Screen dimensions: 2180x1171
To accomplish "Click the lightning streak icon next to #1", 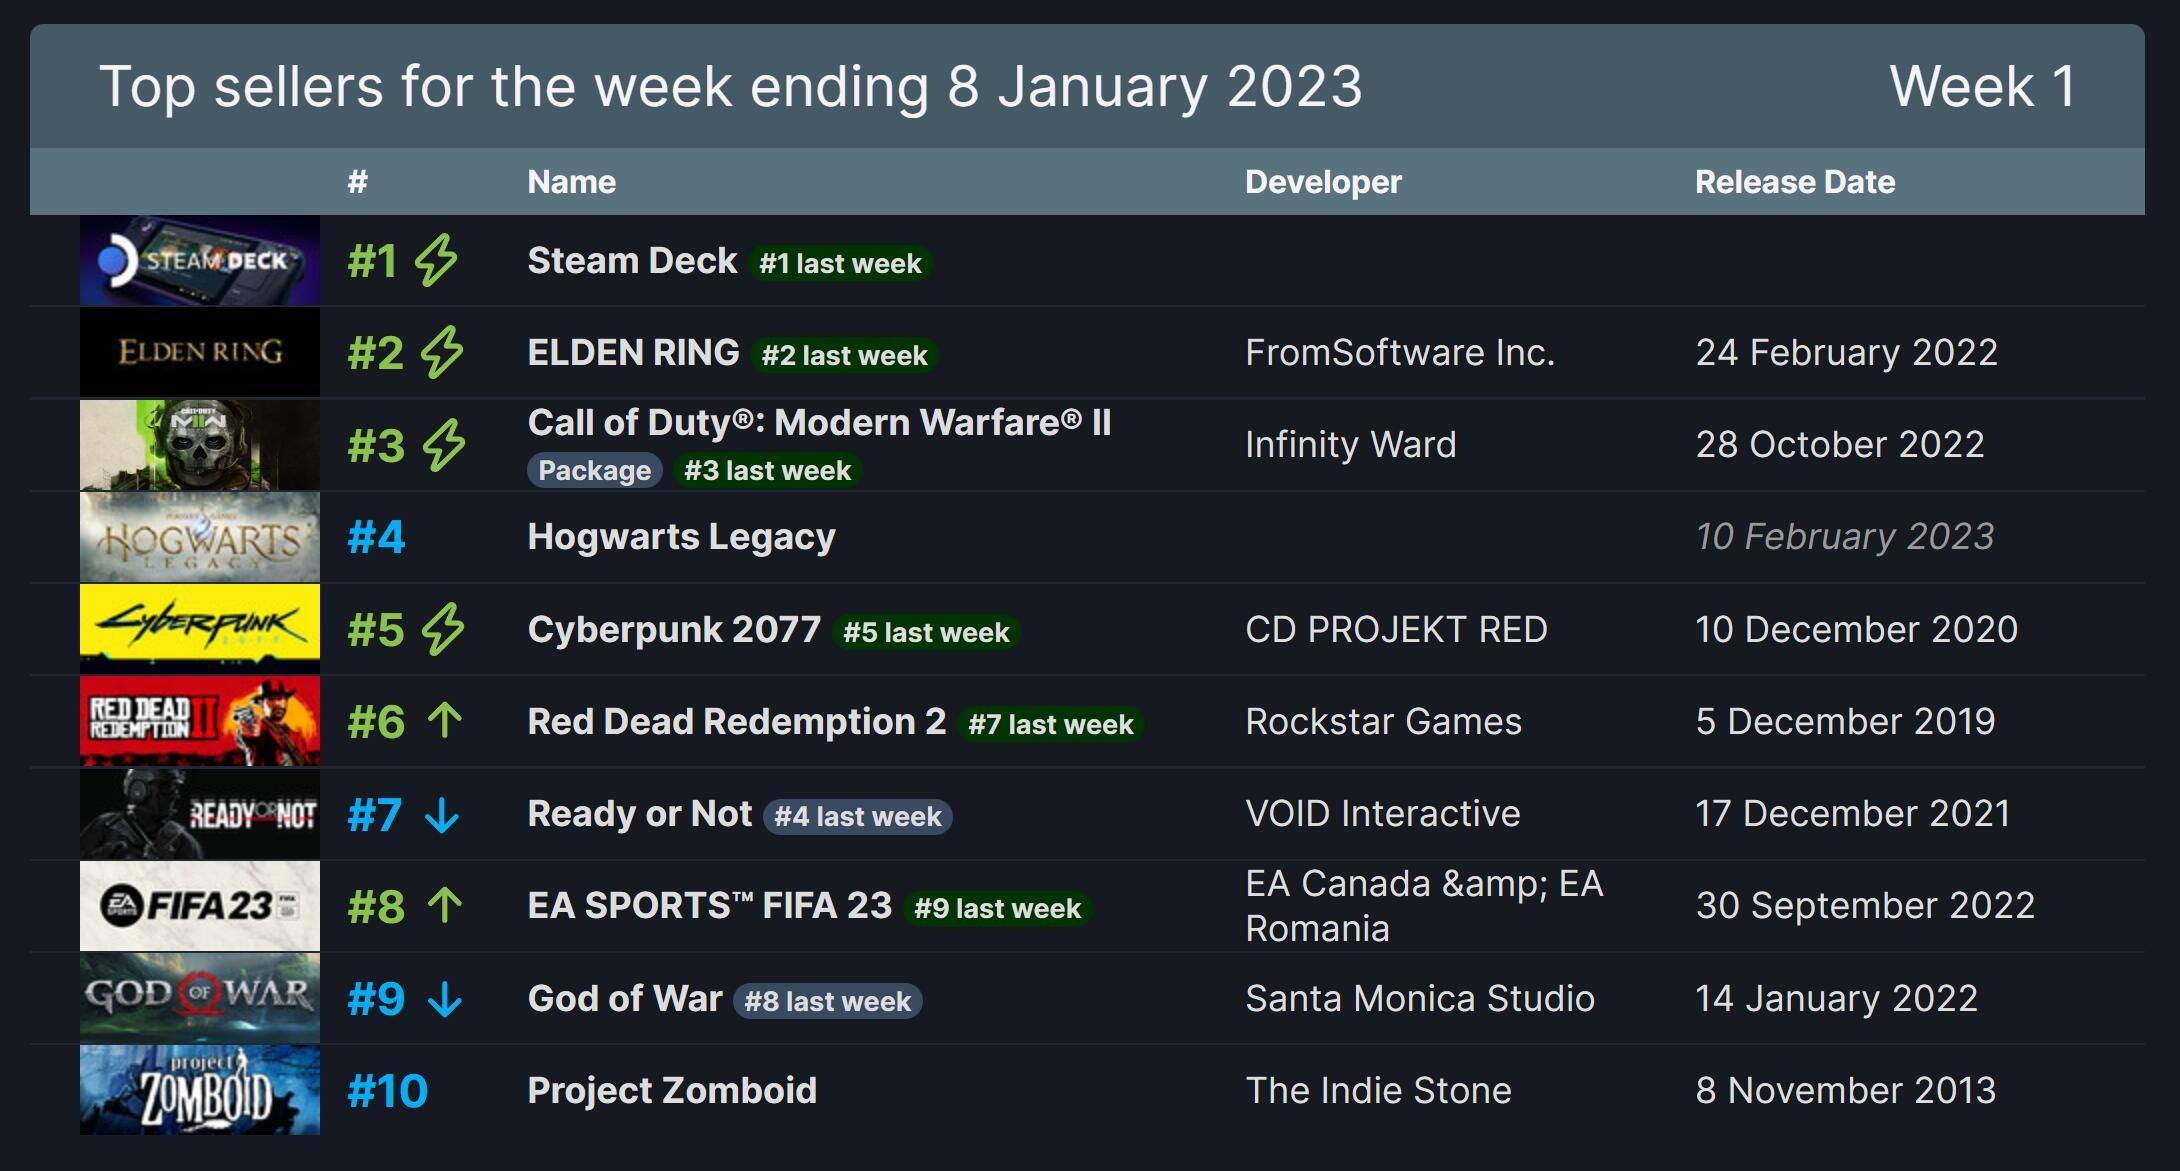I will [x=436, y=261].
